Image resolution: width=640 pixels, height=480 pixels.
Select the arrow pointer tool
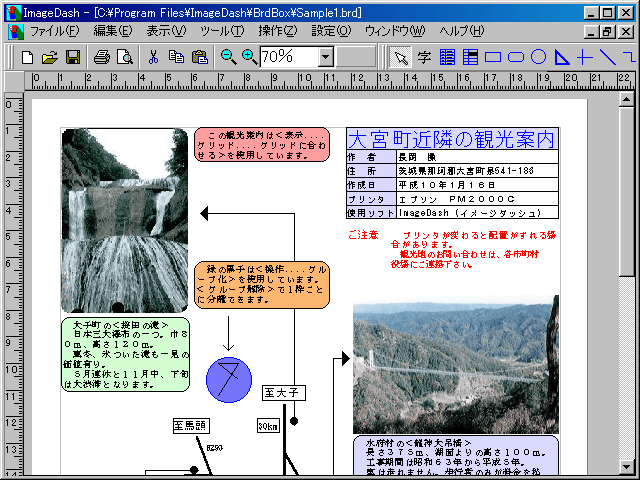click(400, 58)
